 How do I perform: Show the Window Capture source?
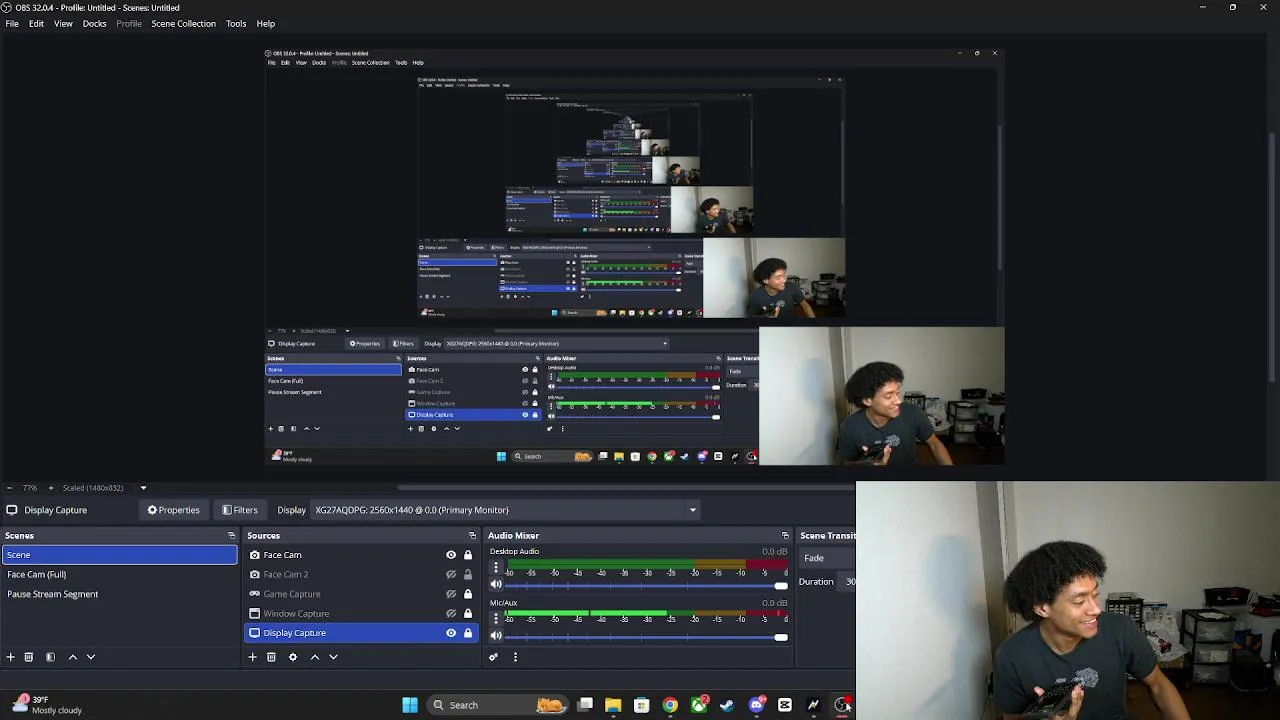(x=451, y=614)
